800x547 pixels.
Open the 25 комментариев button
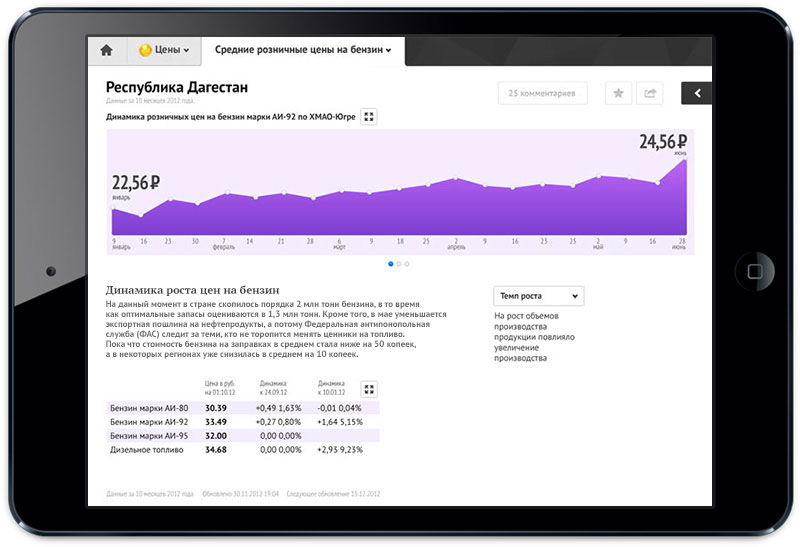coord(542,93)
